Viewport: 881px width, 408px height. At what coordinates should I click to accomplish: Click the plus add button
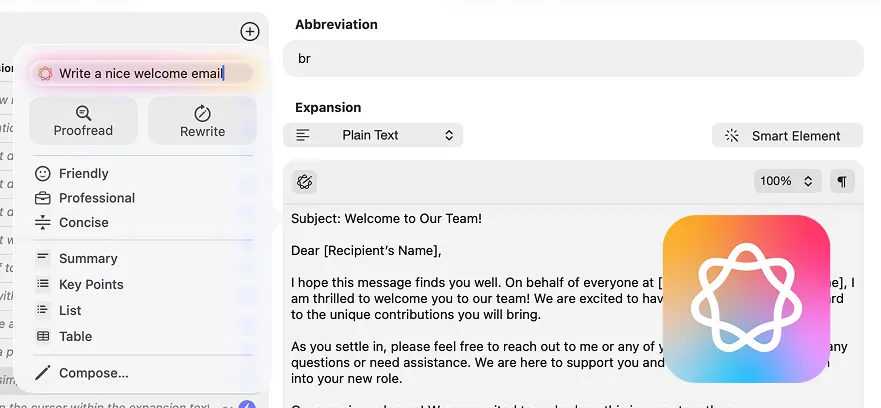(250, 32)
